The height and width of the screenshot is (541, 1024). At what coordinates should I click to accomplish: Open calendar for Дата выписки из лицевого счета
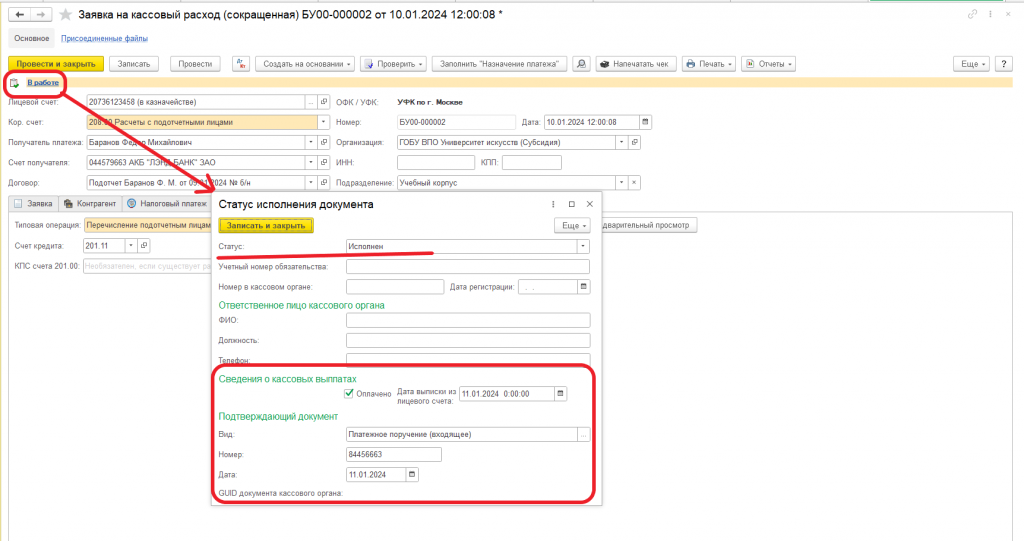click(560, 394)
